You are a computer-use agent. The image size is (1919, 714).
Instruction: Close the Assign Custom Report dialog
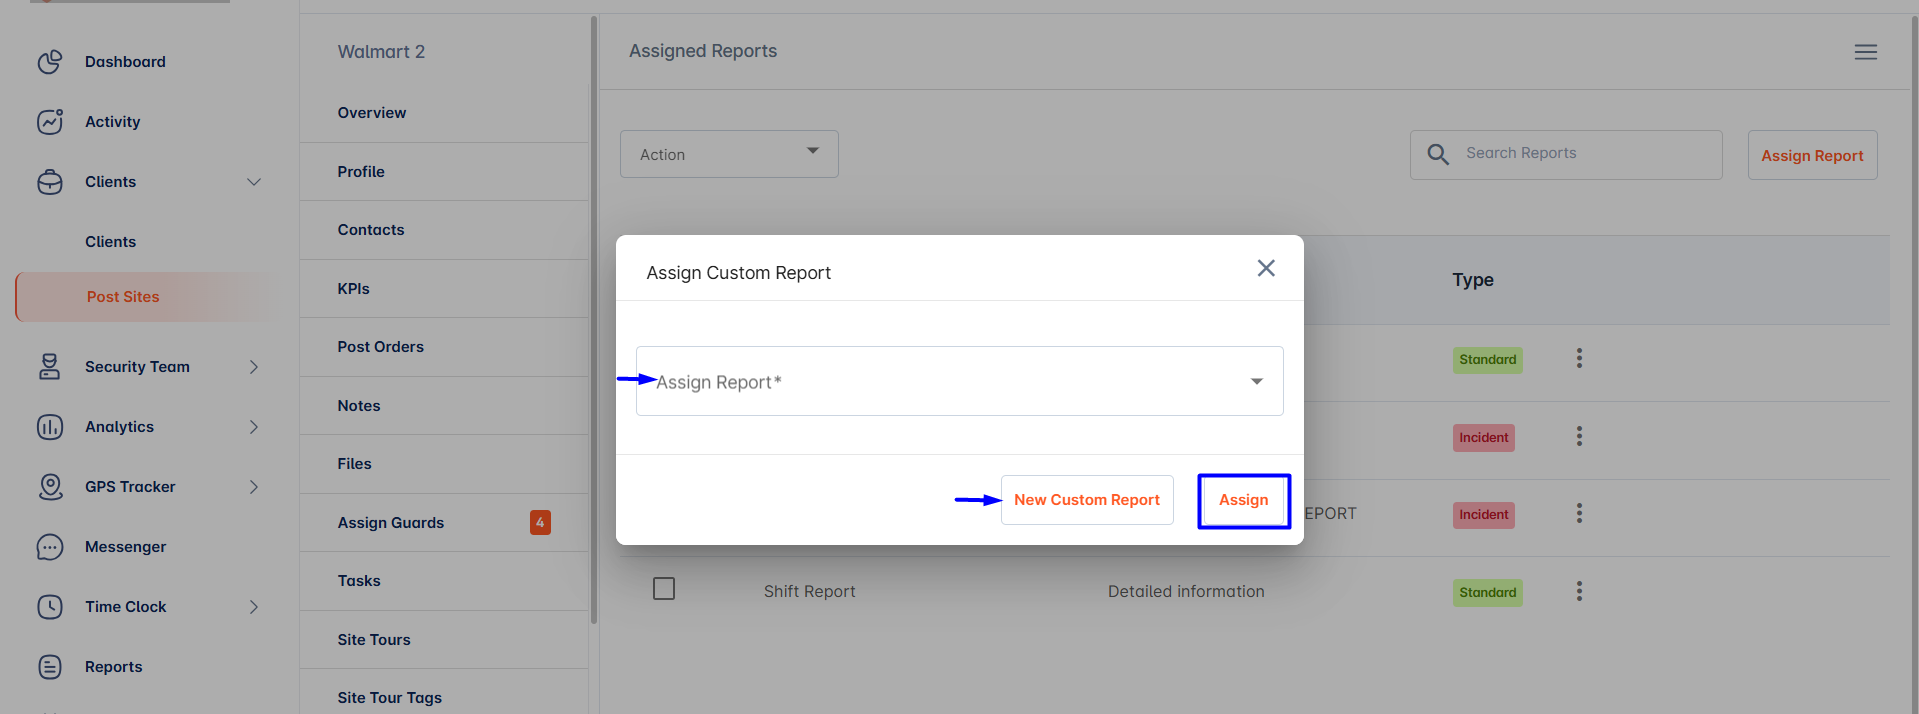point(1266,268)
